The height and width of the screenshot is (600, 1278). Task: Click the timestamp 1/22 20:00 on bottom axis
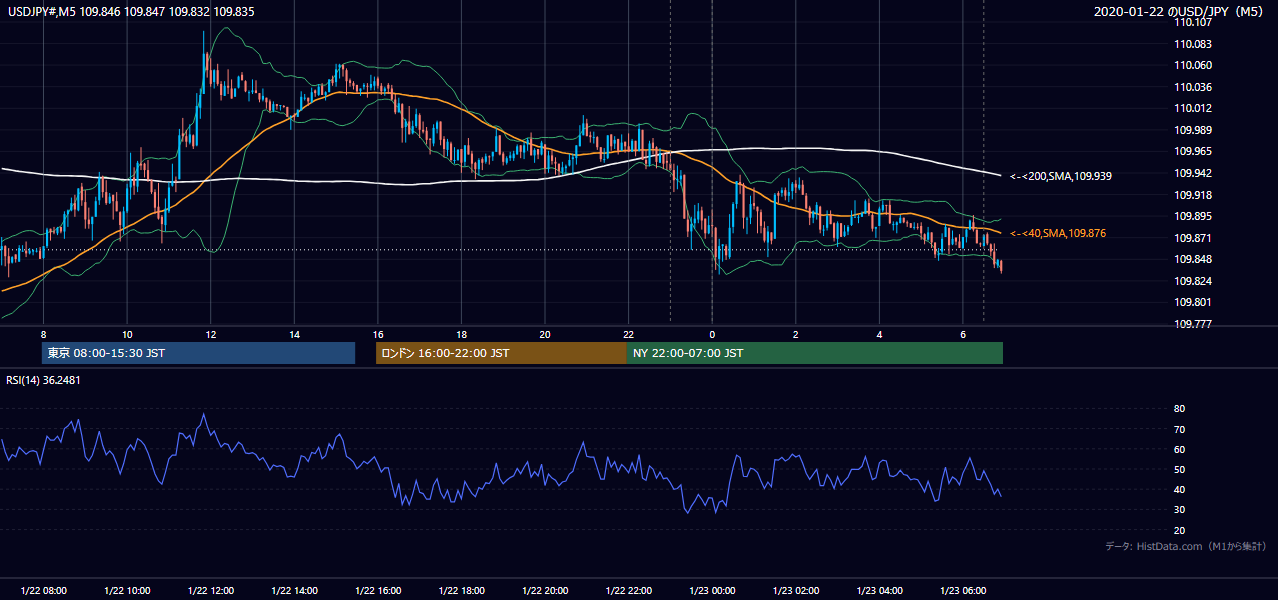[x=544, y=591]
